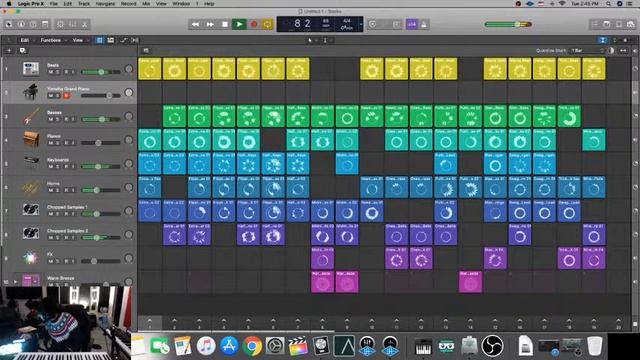This screenshot has width=640, height=360.
Task: Toggle the purple count-in button
Action: (x=412, y=24)
